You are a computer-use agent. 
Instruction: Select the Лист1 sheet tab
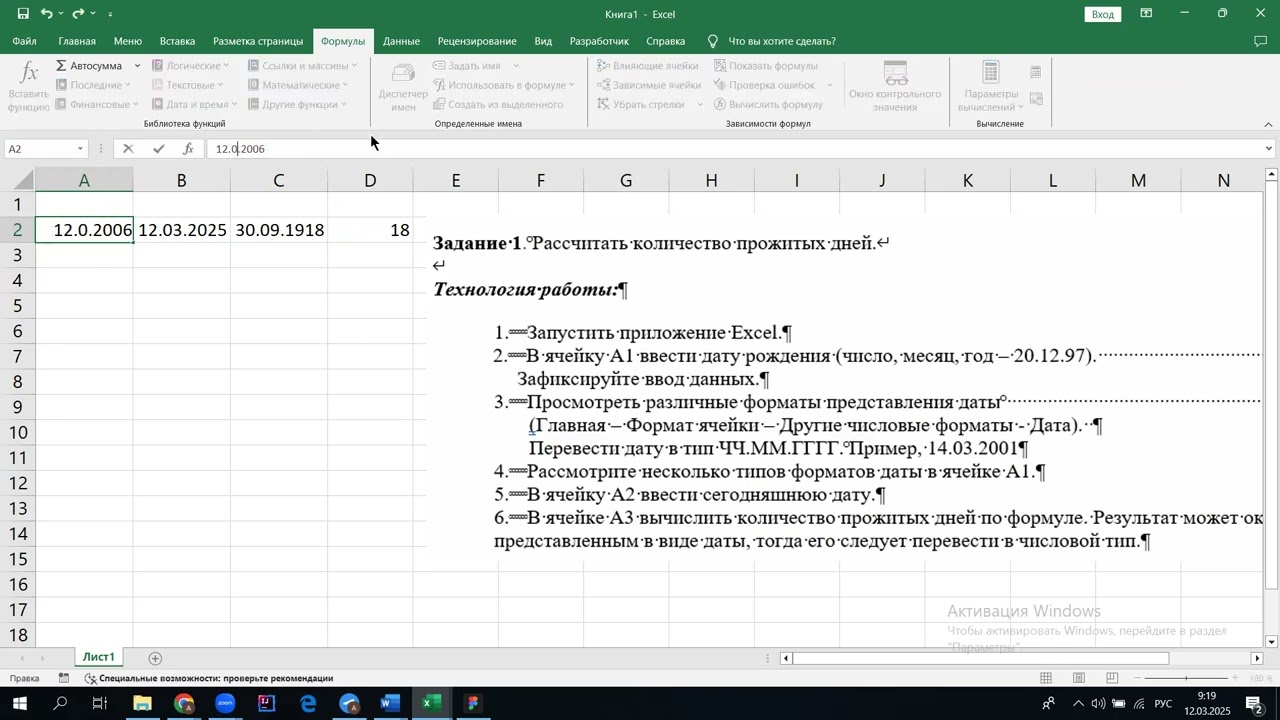[99, 657]
